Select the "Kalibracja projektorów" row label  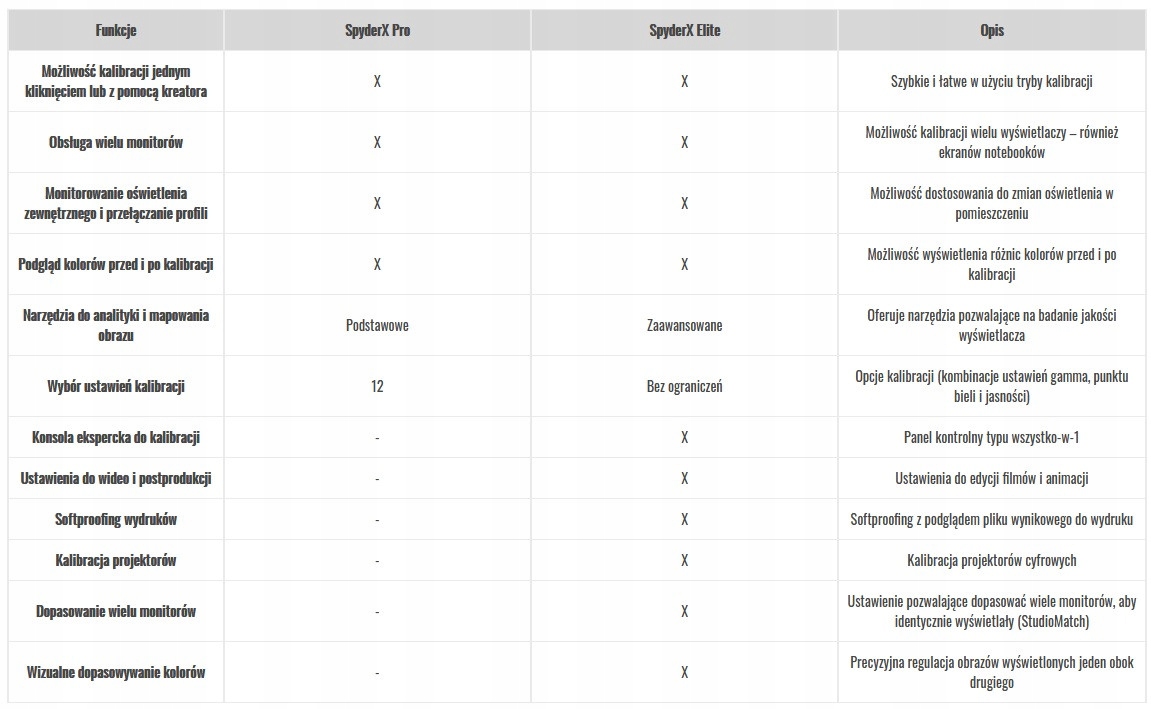coord(116,560)
